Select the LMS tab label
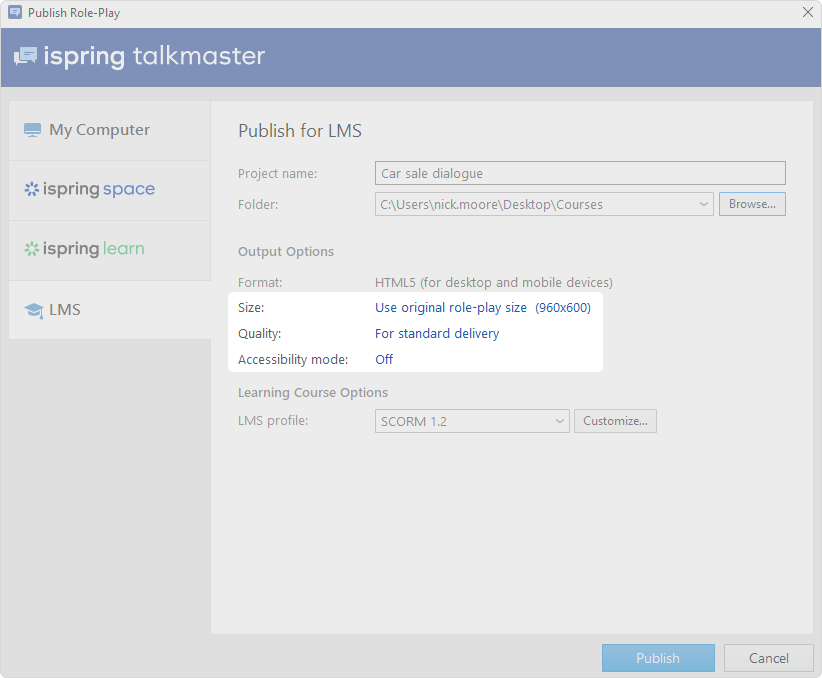The image size is (822, 678). pyautogui.click(x=65, y=310)
